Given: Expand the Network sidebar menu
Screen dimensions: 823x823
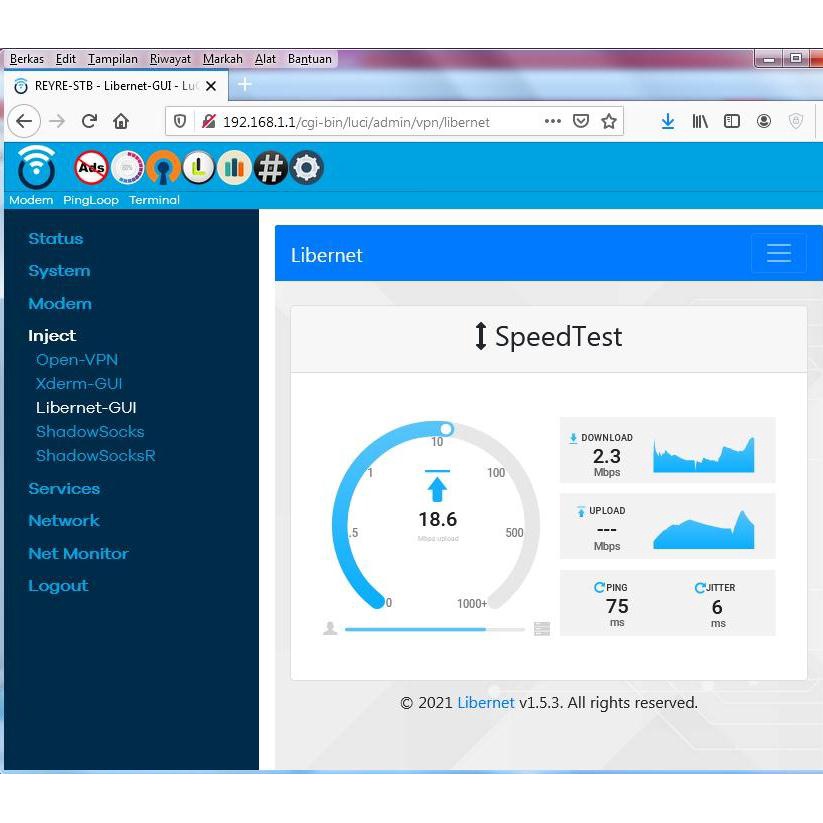Looking at the screenshot, I should pyautogui.click(x=64, y=521).
